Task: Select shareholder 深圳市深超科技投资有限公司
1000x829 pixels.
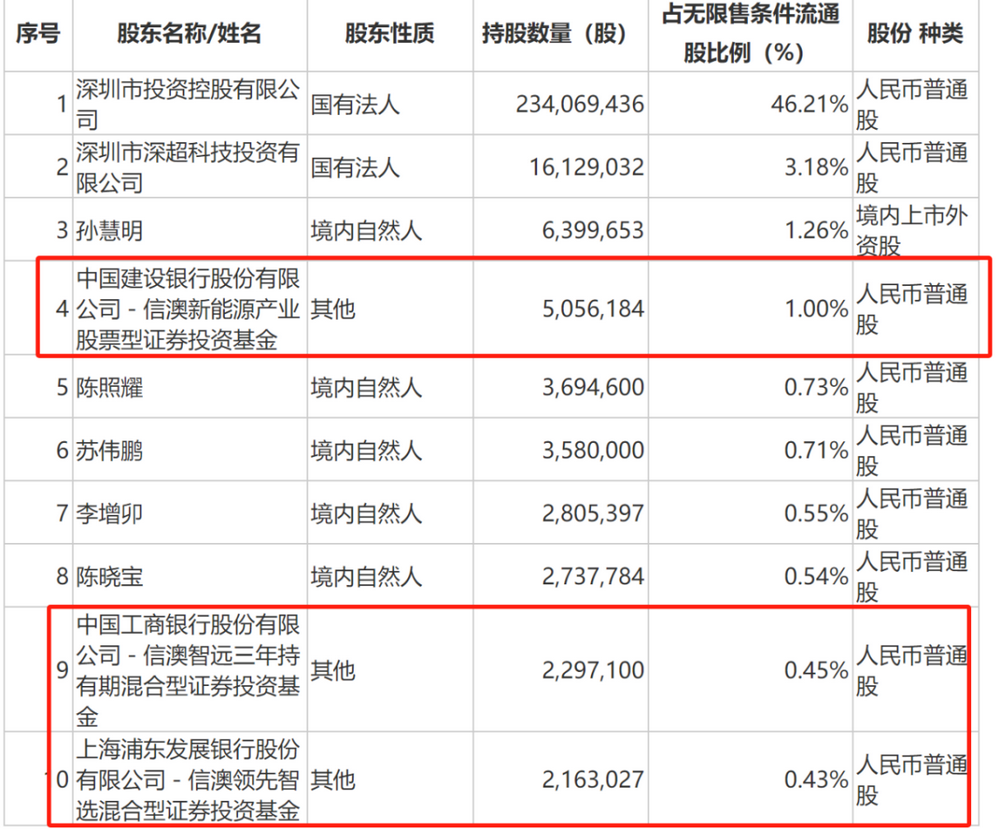Action: click(188, 167)
